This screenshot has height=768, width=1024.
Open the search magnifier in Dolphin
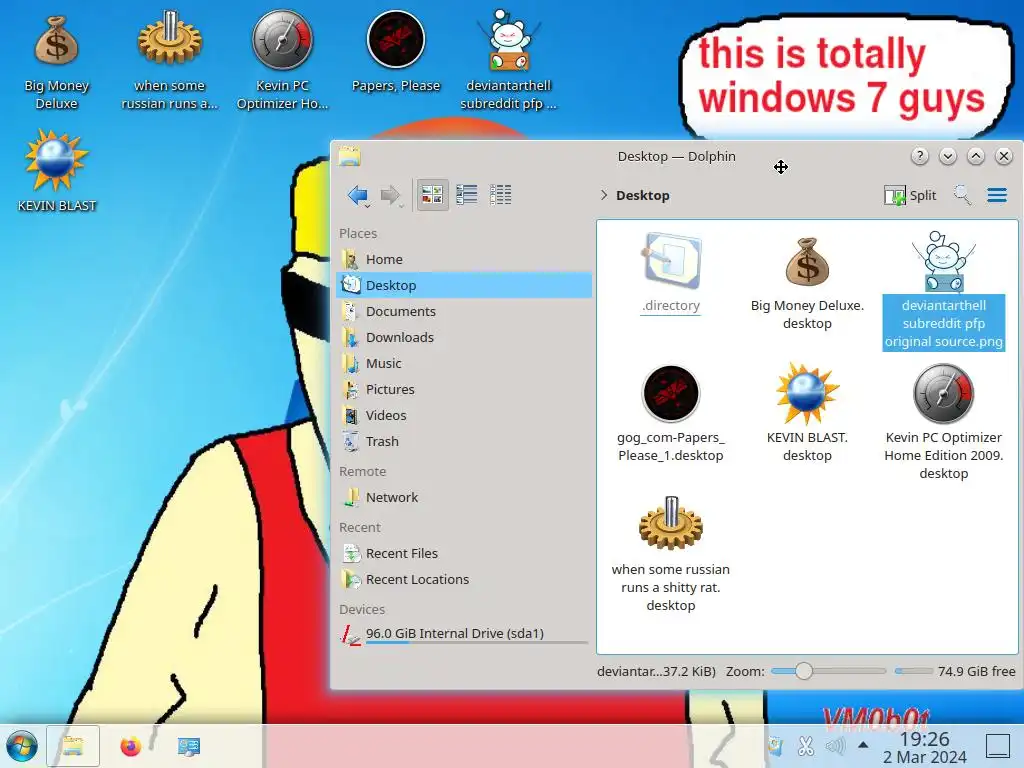[x=962, y=195]
